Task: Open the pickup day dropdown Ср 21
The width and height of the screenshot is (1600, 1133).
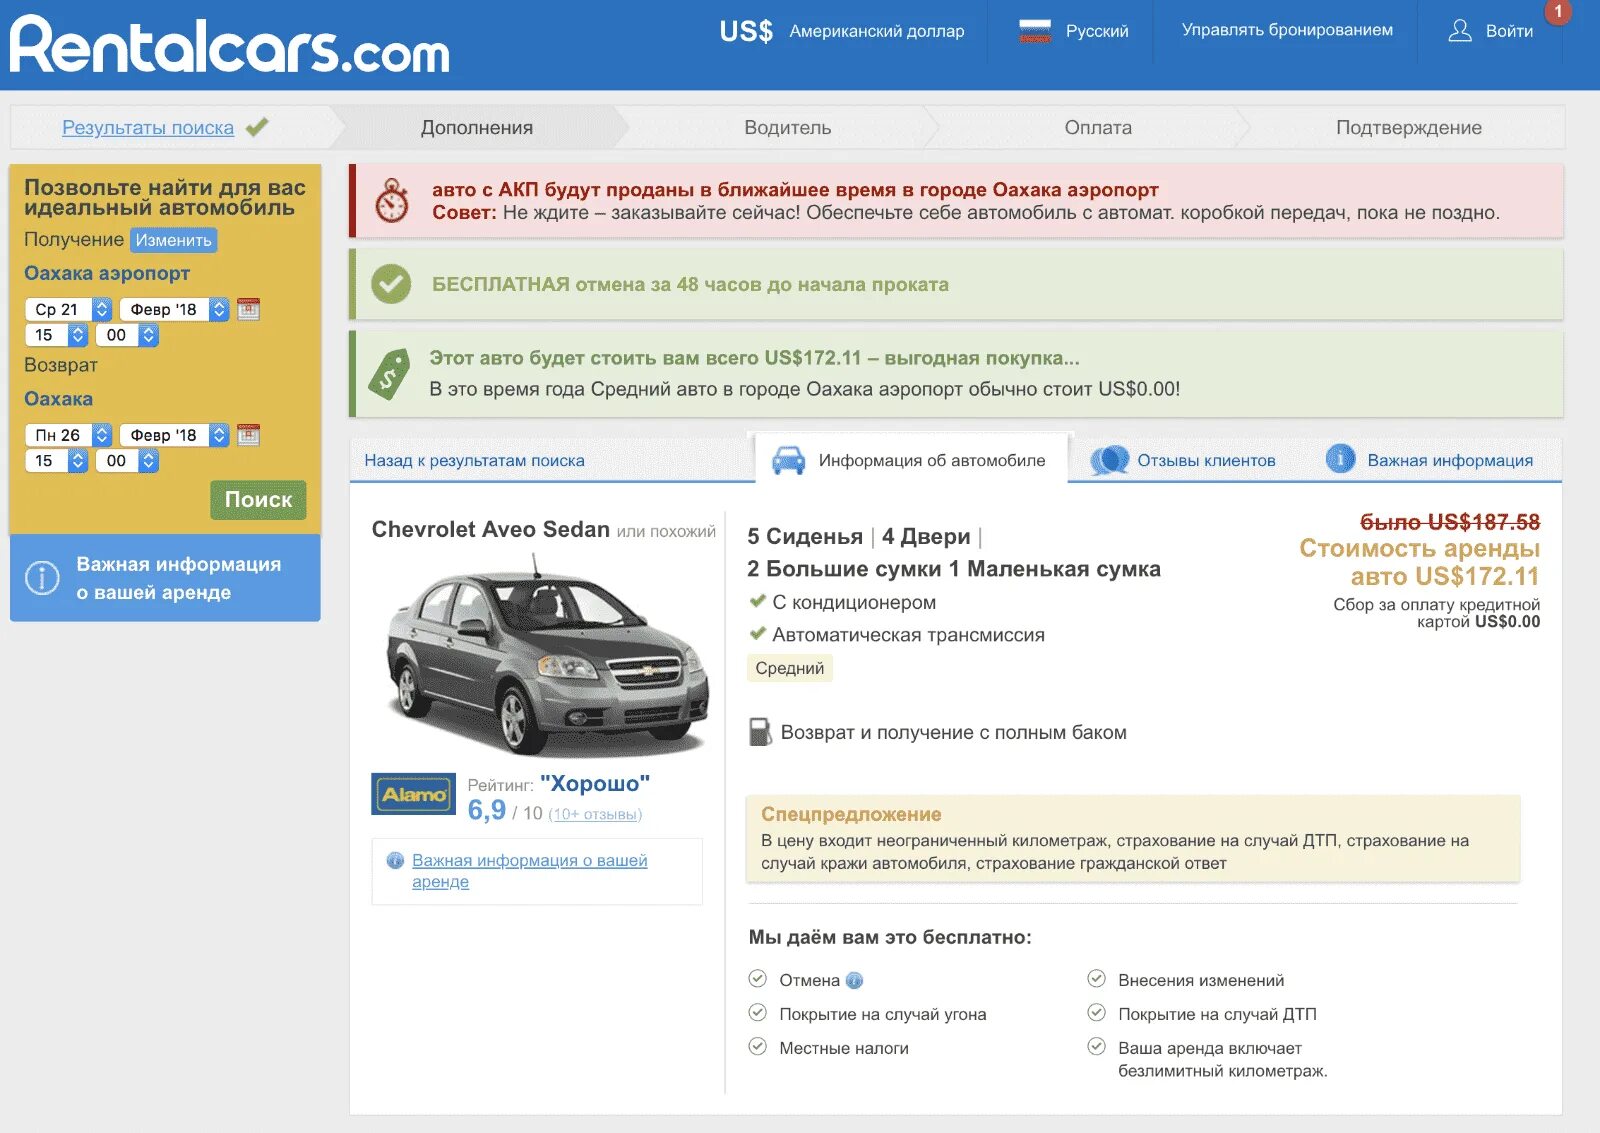Action: coord(68,309)
